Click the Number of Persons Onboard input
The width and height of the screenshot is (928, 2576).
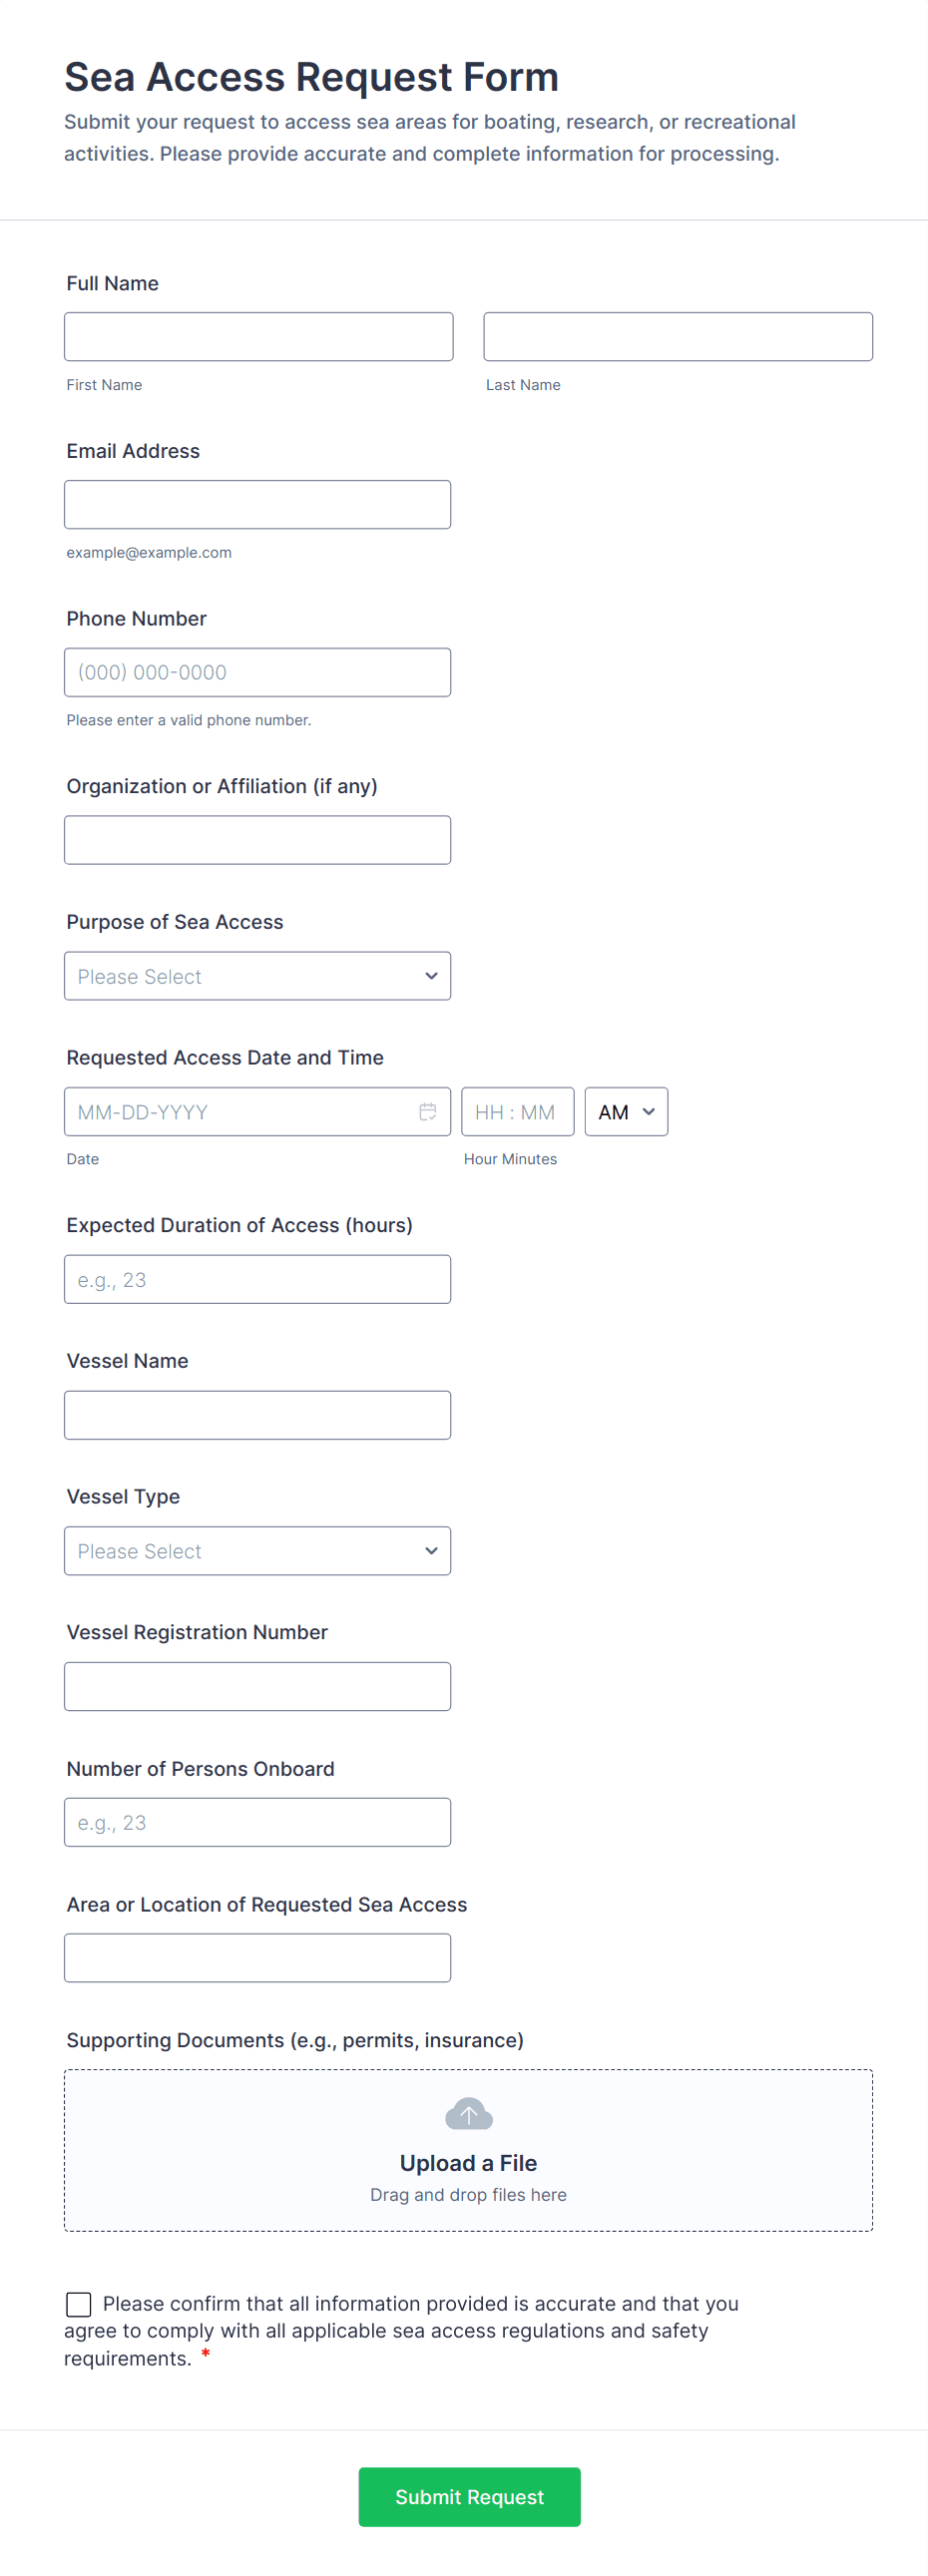click(x=257, y=1822)
